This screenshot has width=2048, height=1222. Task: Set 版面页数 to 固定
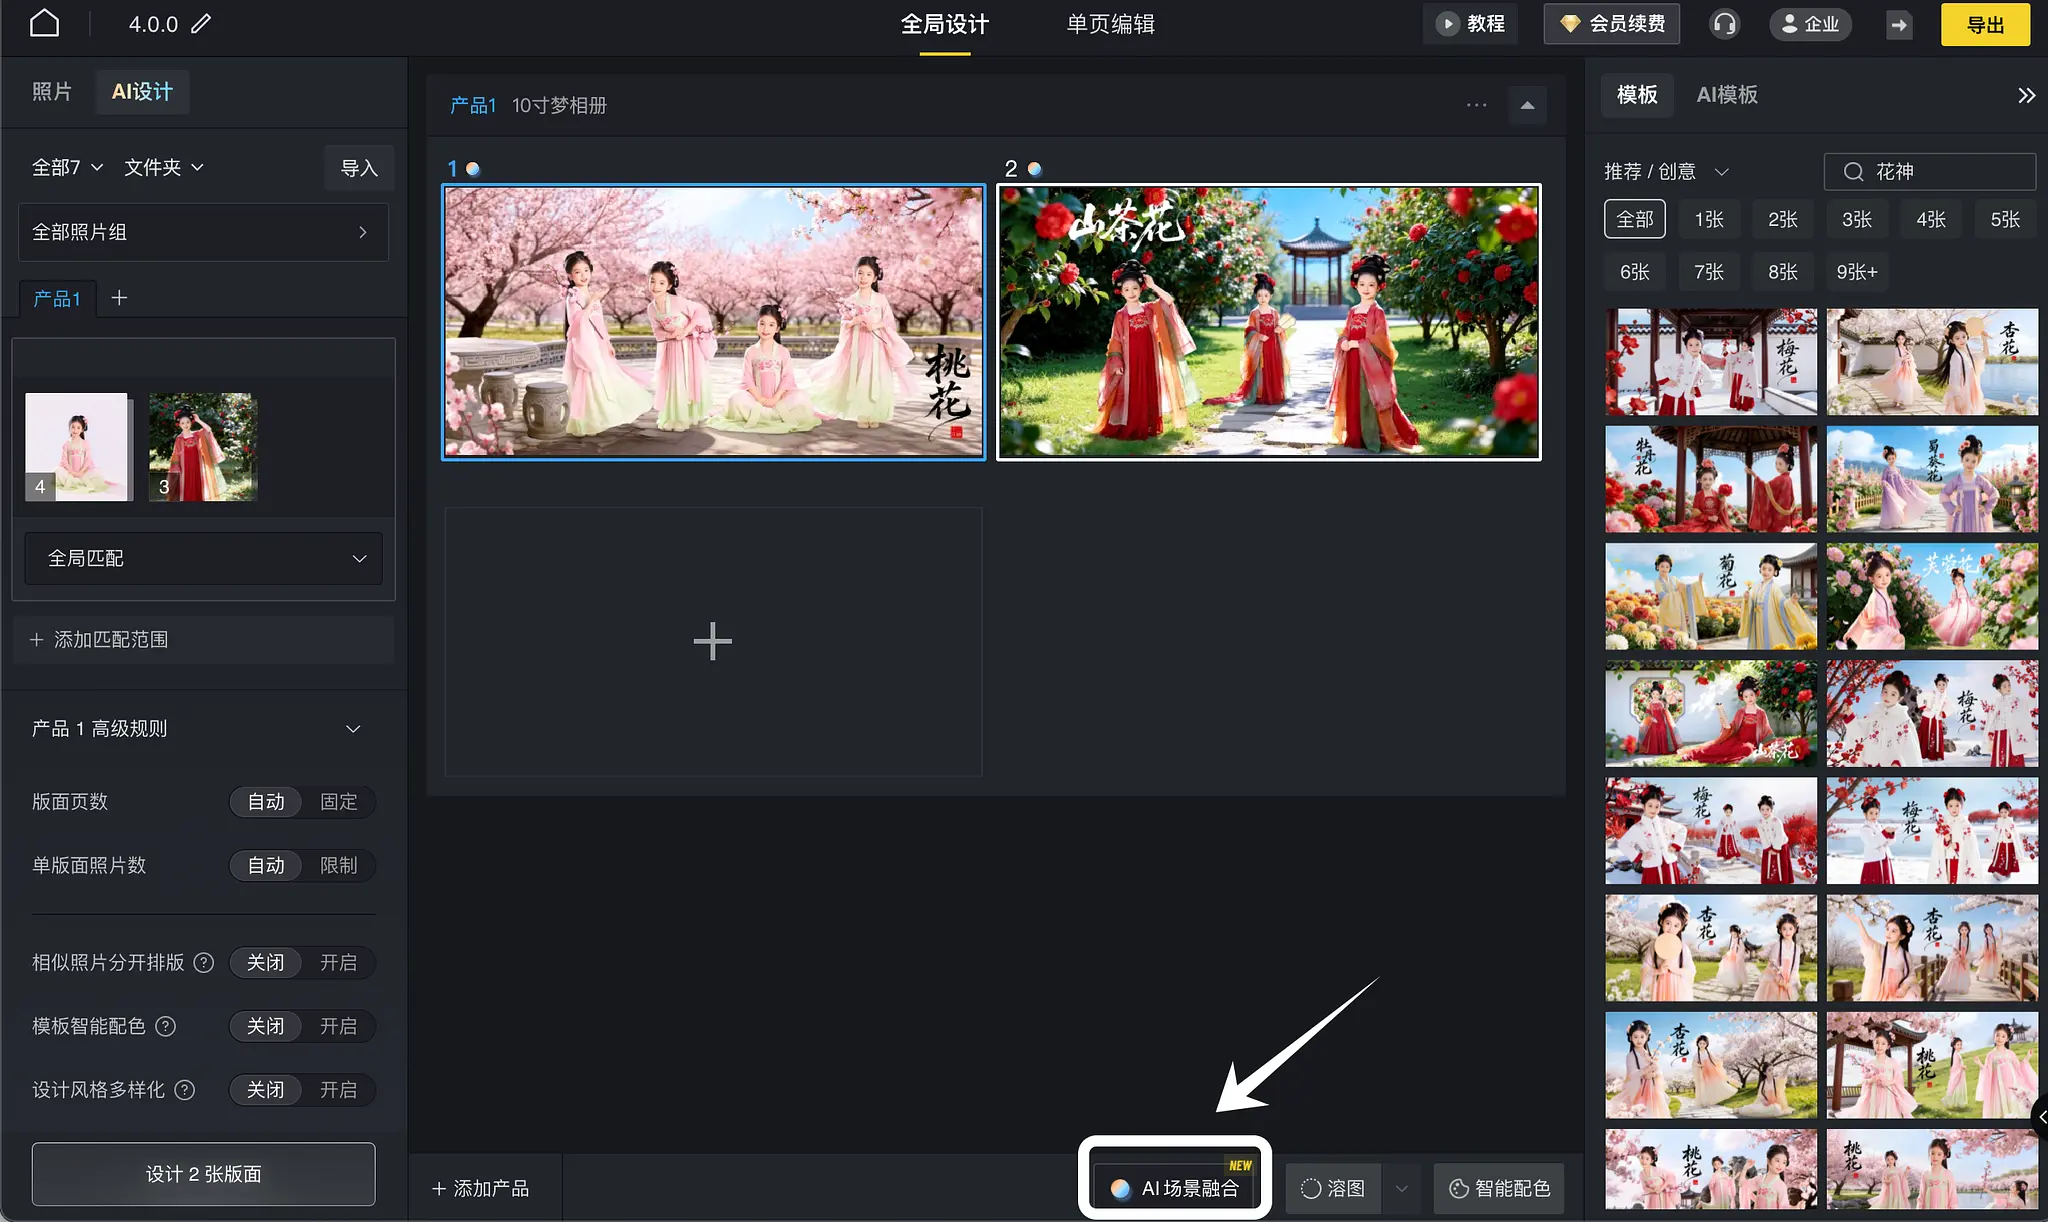(338, 802)
